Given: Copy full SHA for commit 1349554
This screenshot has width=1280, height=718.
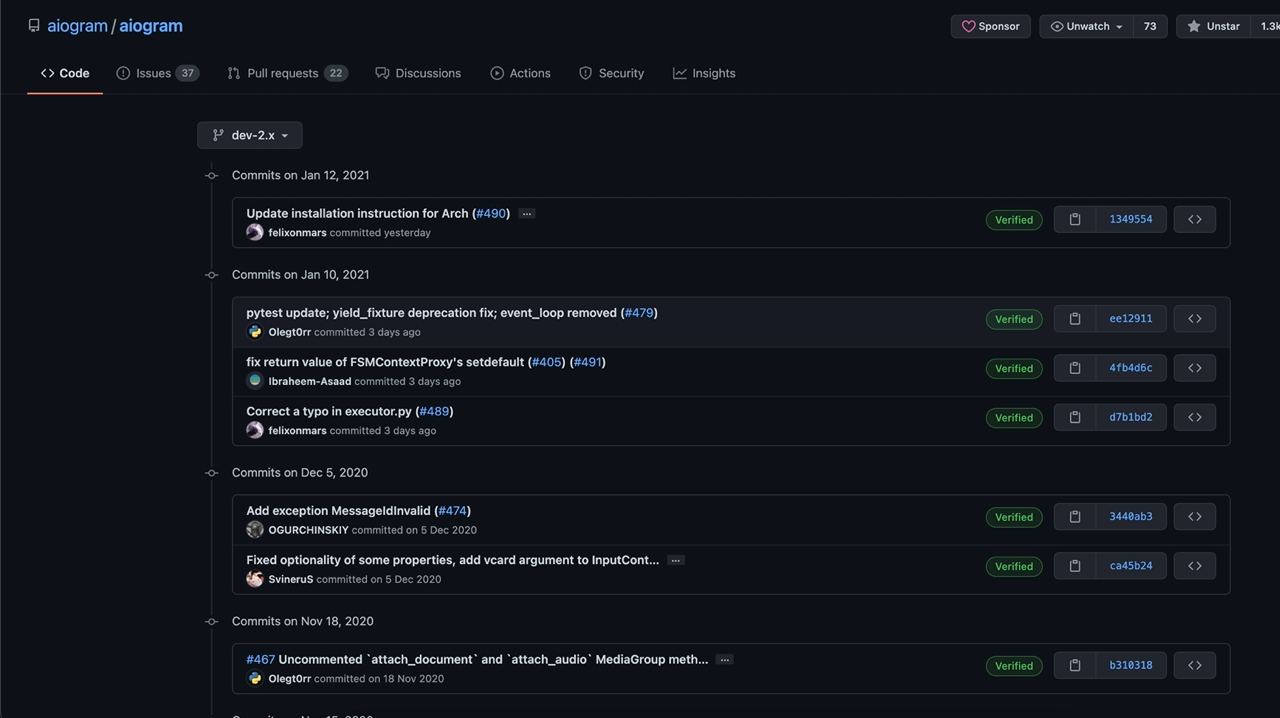Looking at the screenshot, I should point(1075,219).
